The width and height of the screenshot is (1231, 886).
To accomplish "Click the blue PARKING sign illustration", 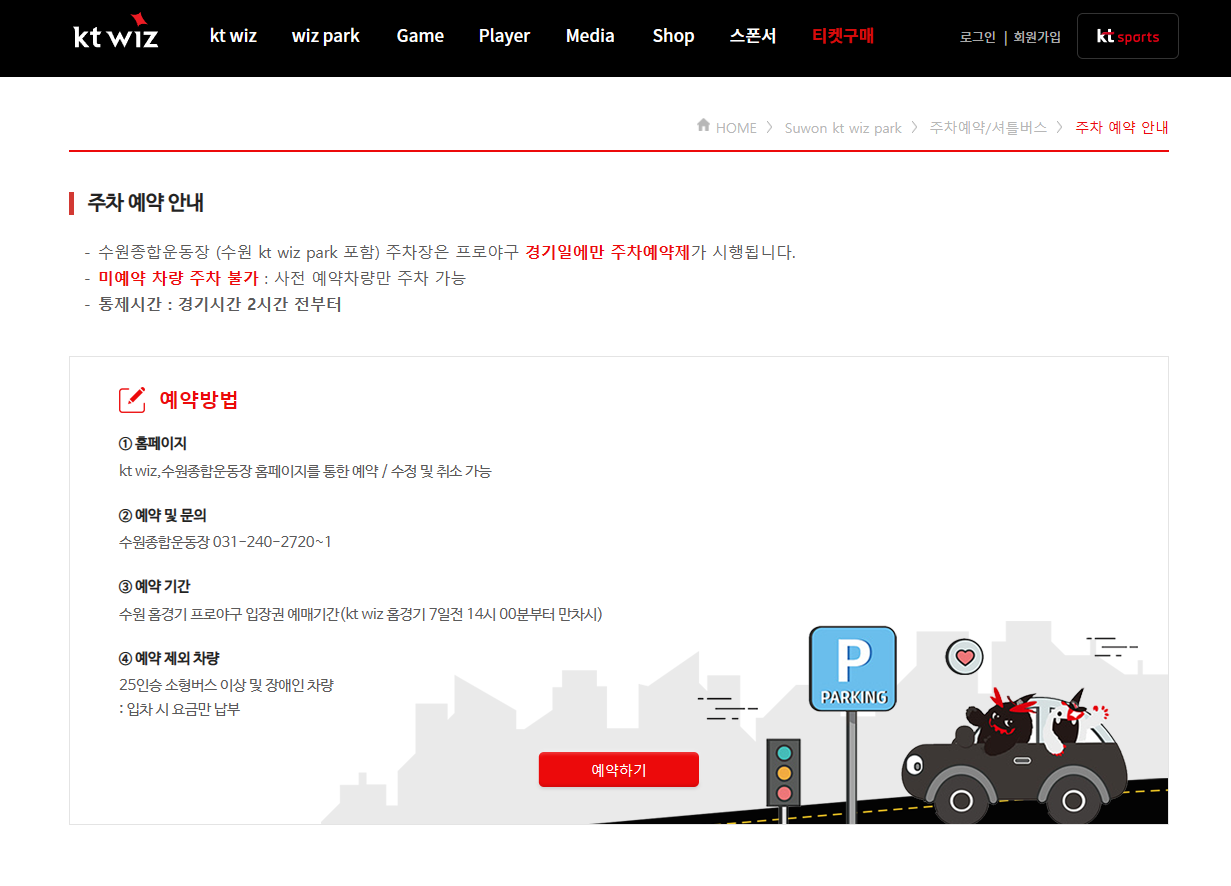I will coord(853,669).
